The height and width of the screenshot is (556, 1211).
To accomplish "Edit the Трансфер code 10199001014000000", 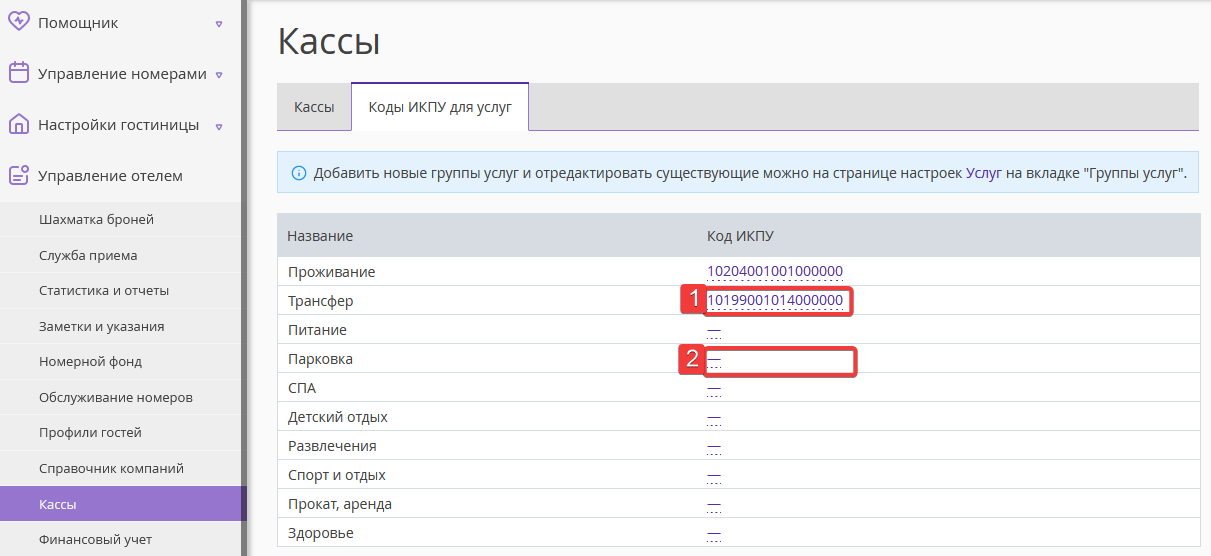I will point(775,300).
